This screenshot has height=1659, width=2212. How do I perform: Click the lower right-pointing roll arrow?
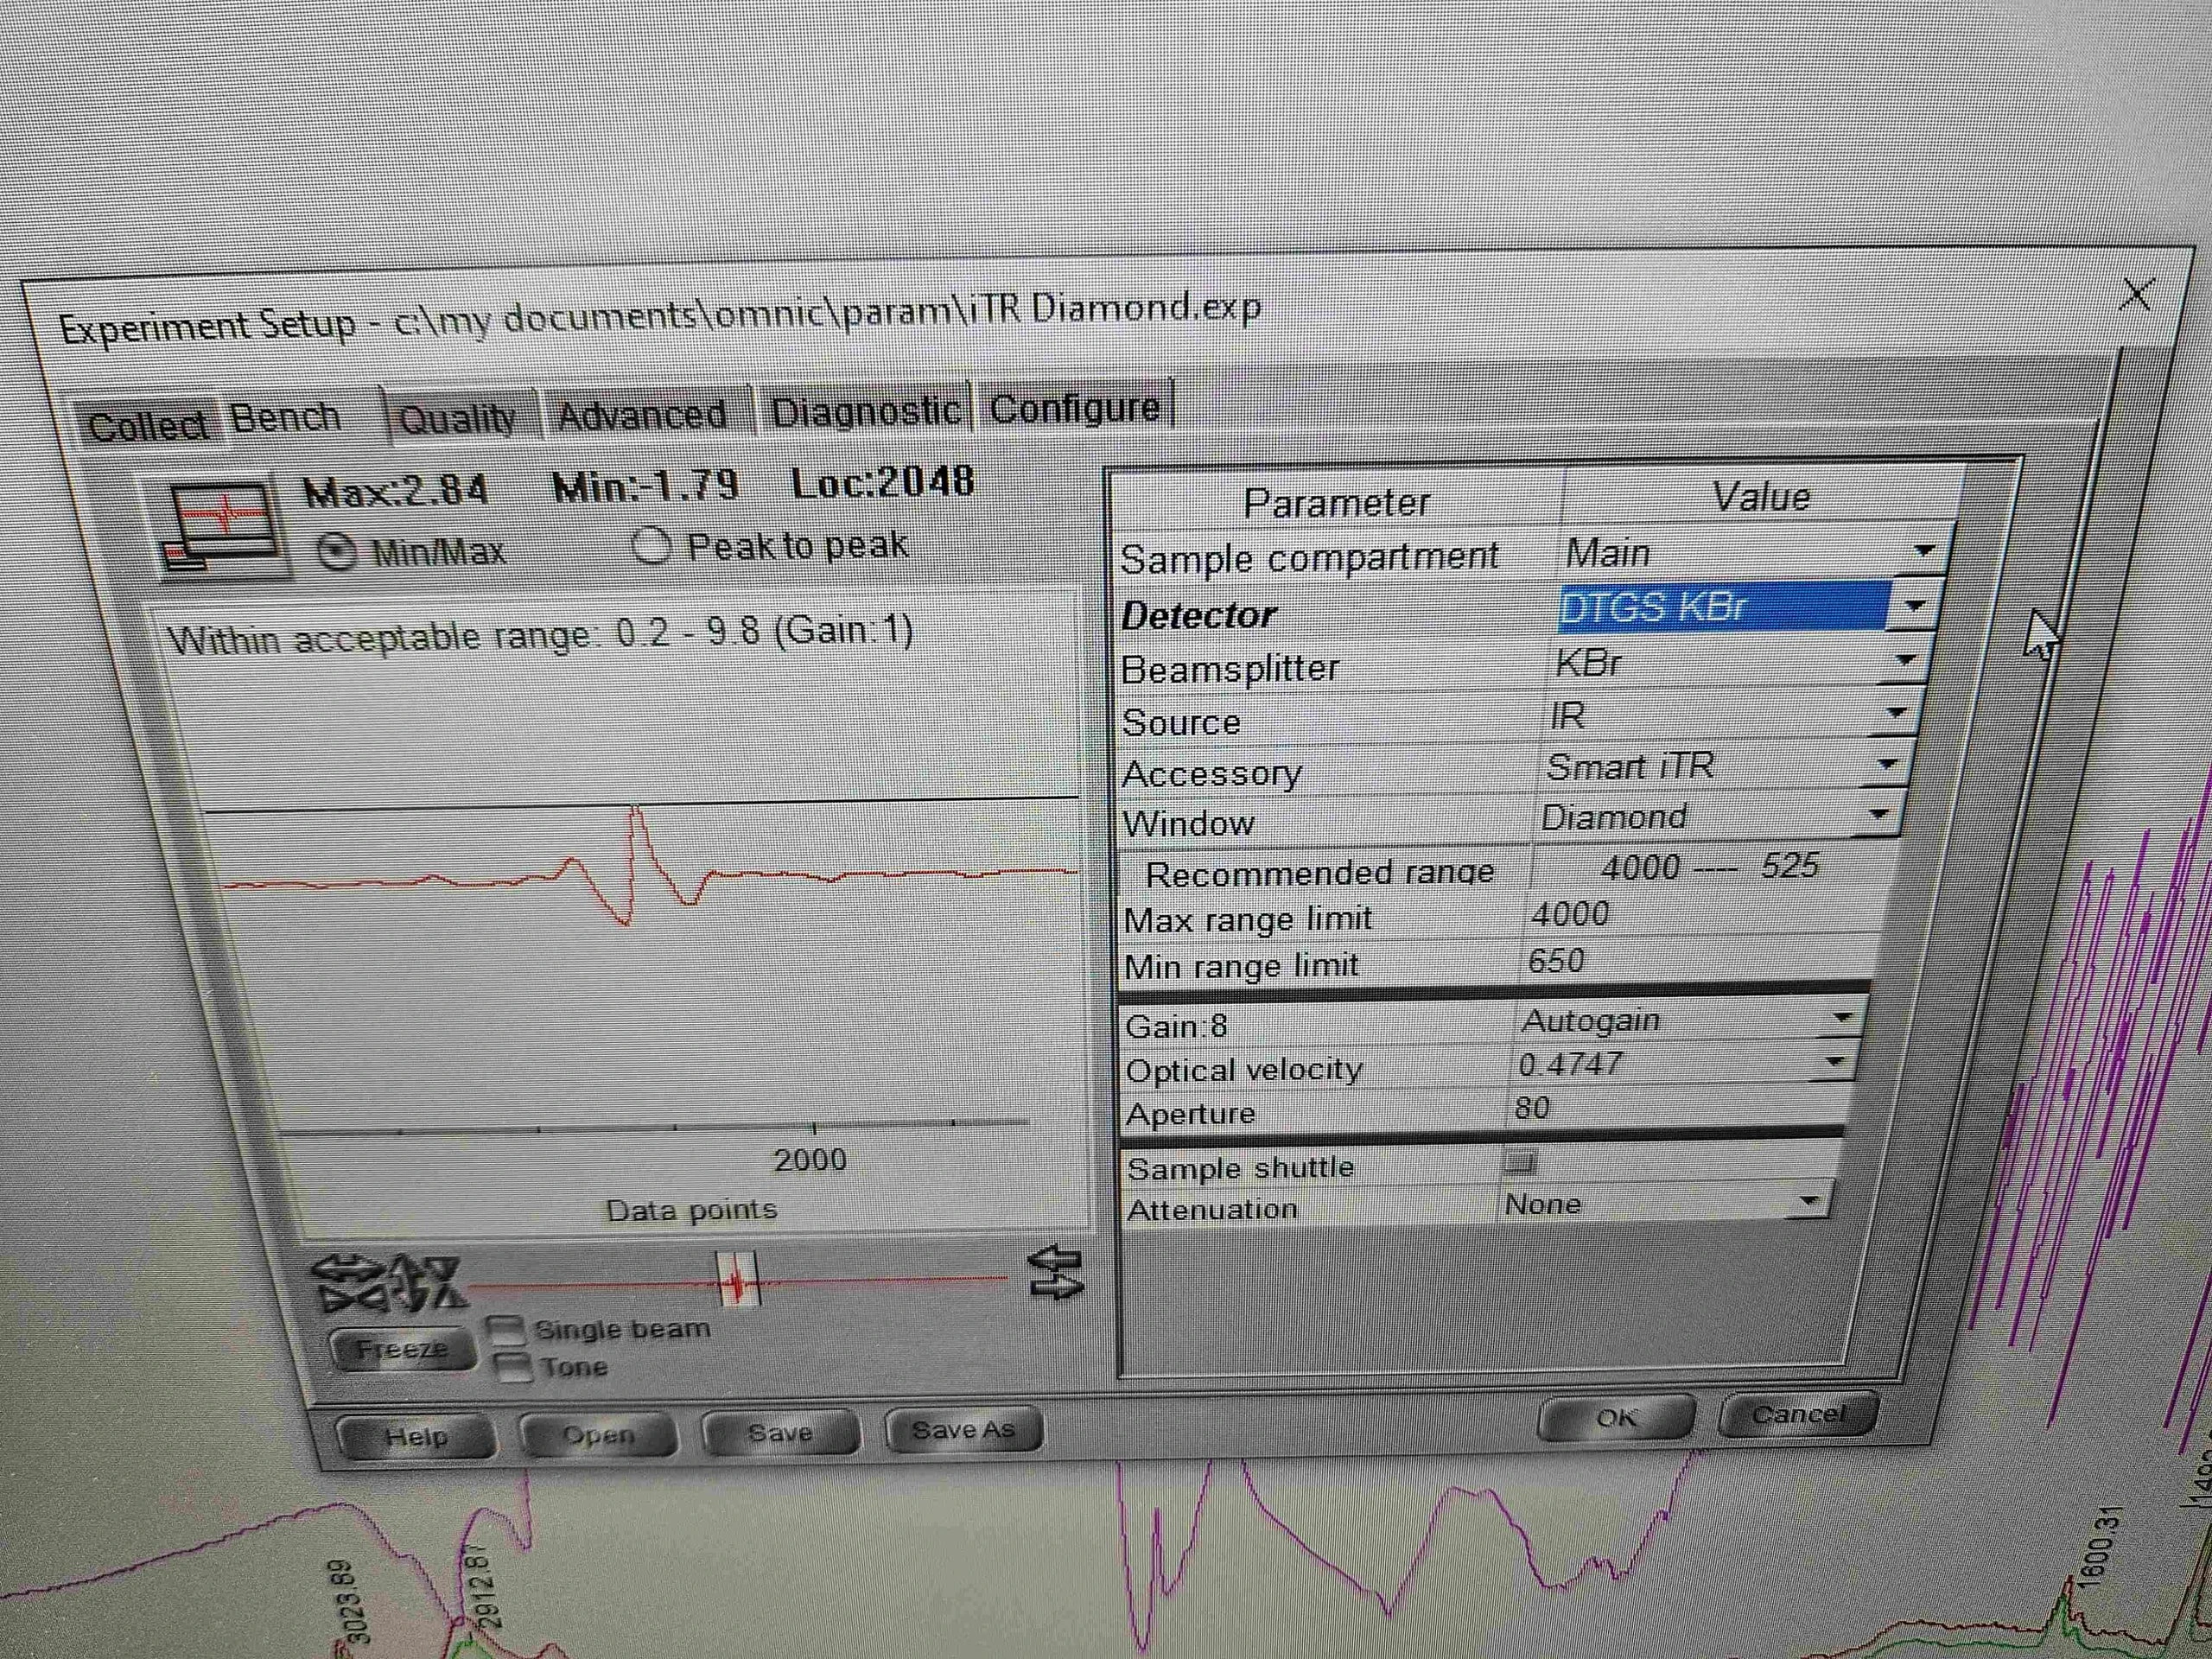pos(1057,1287)
